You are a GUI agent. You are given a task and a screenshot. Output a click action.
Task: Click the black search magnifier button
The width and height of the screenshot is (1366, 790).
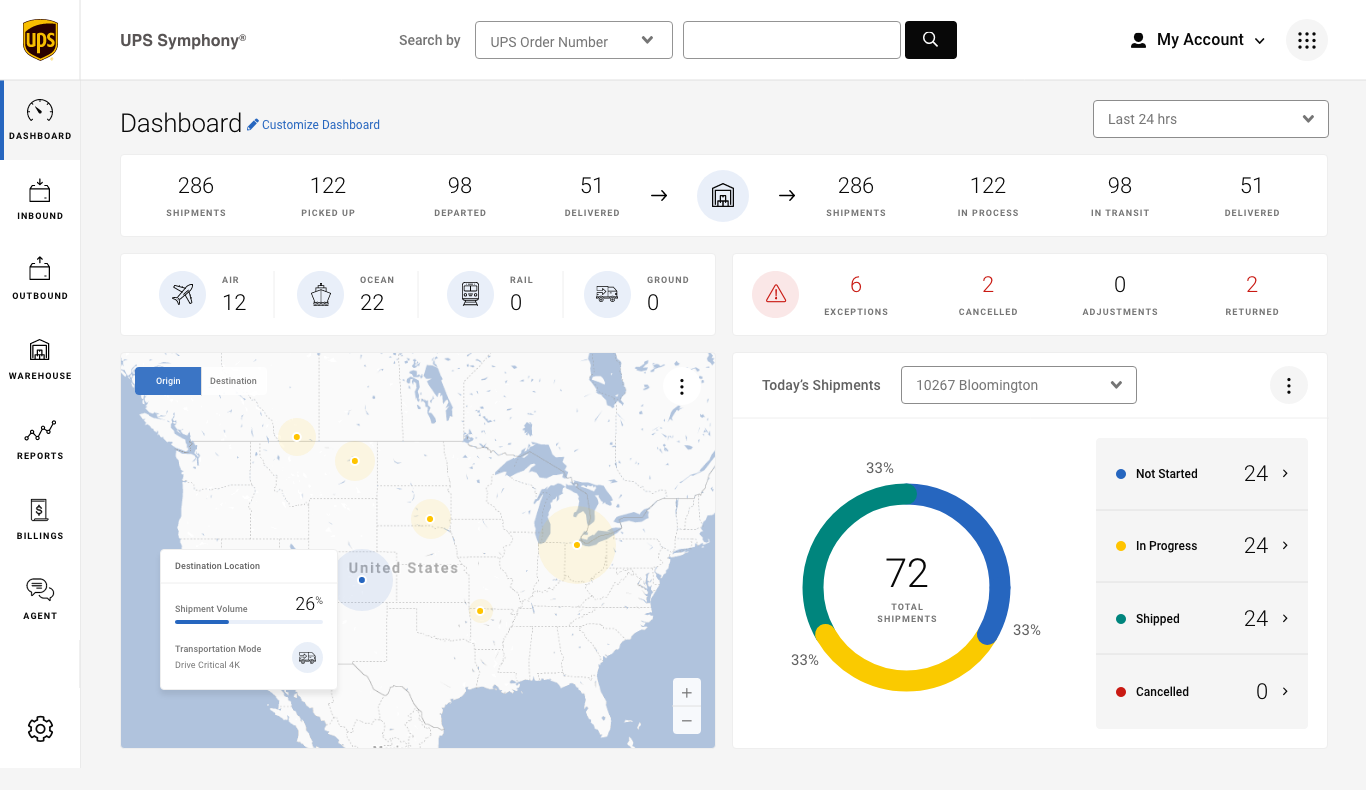930,40
